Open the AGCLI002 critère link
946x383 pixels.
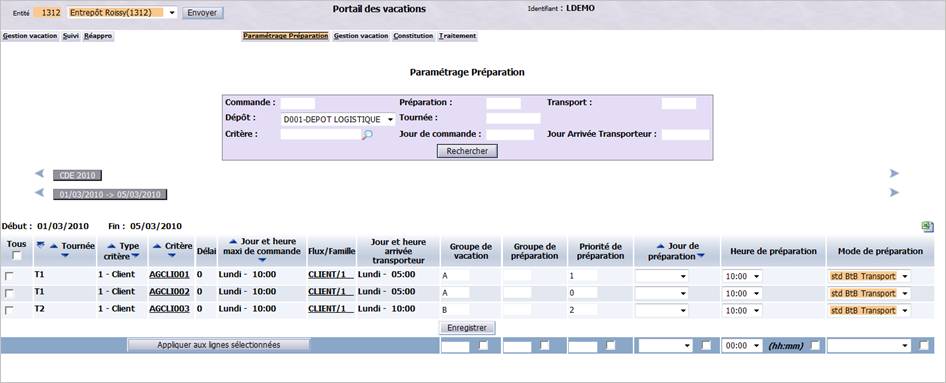tap(170, 292)
